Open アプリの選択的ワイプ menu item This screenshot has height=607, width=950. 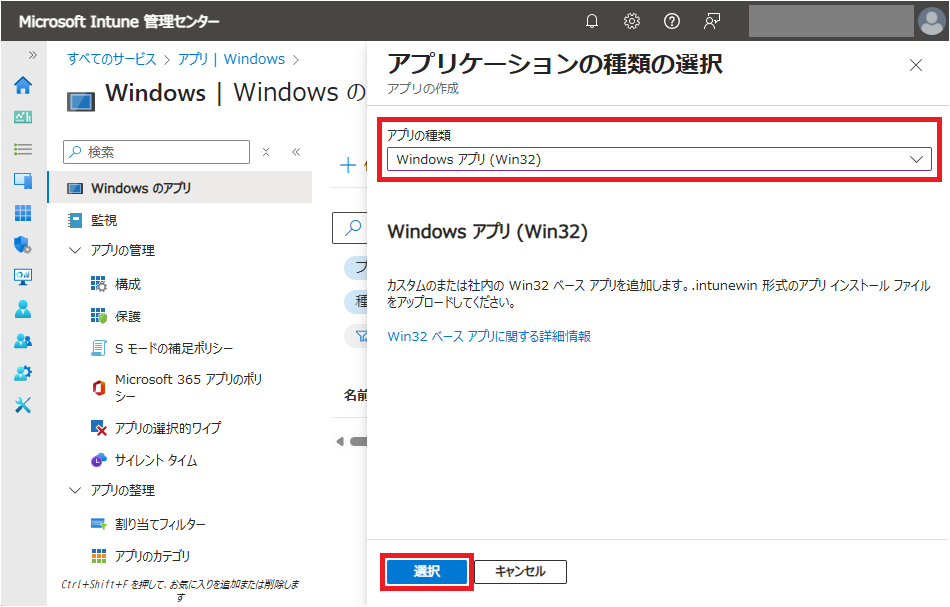(x=168, y=428)
